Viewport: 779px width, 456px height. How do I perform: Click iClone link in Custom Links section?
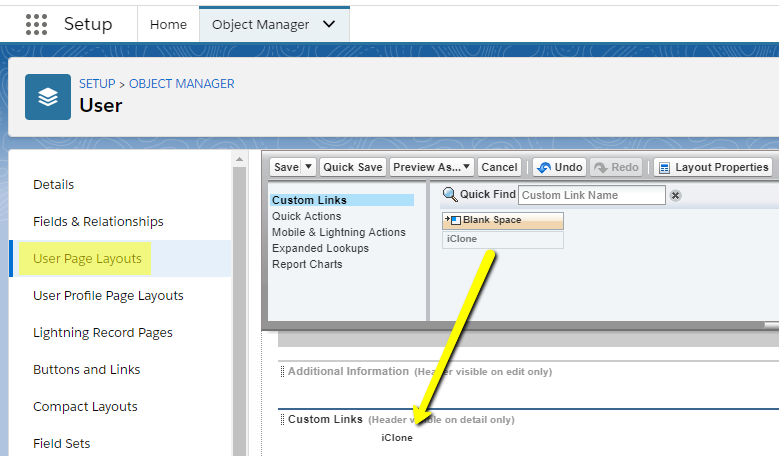point(397,438)
